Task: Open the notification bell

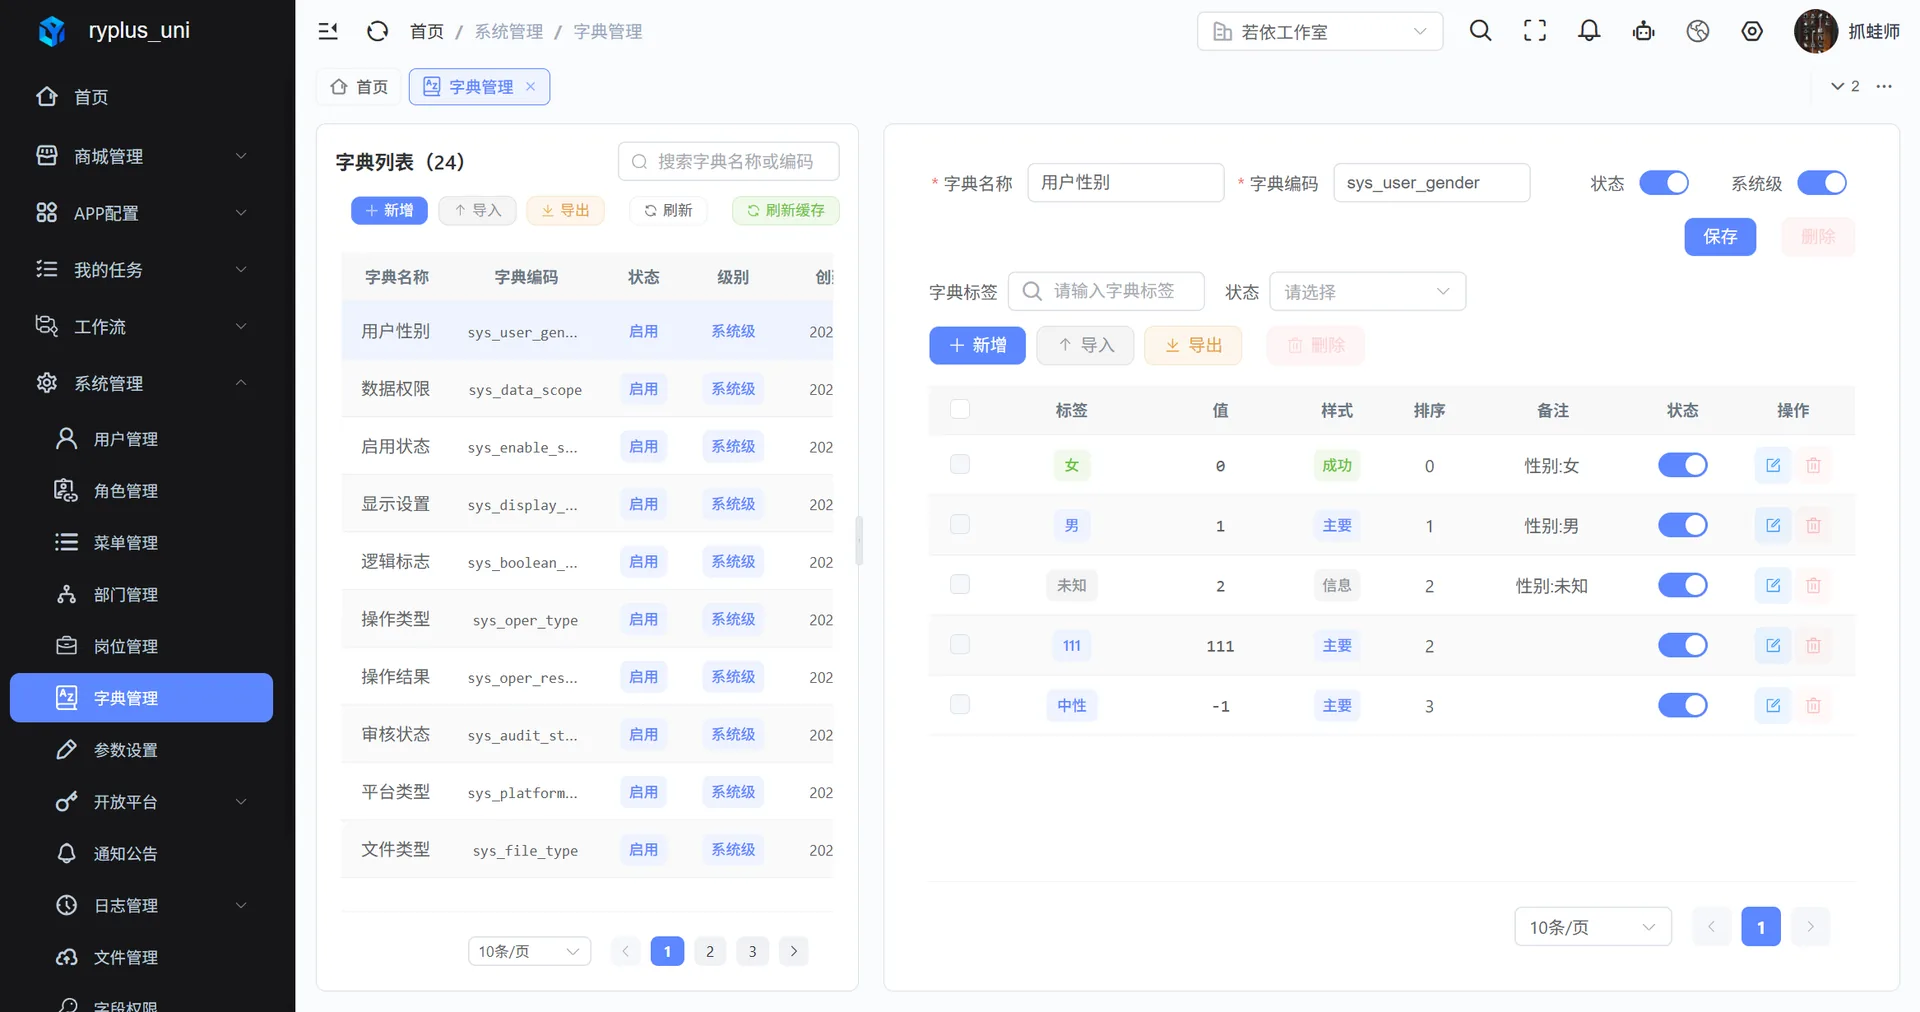Action: [1589, 31]
